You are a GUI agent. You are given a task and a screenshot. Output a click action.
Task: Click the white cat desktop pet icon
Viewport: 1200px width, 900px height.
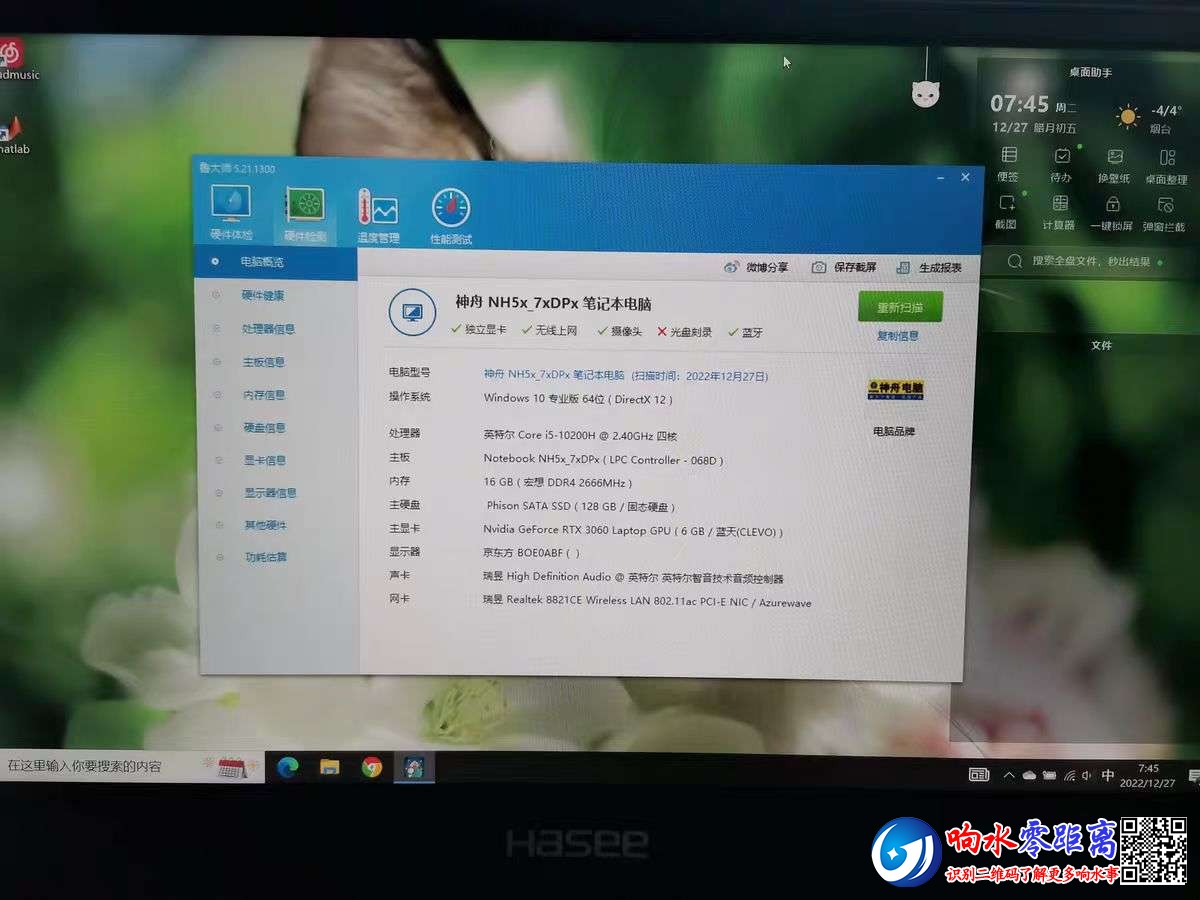click(x=925, y=94)
